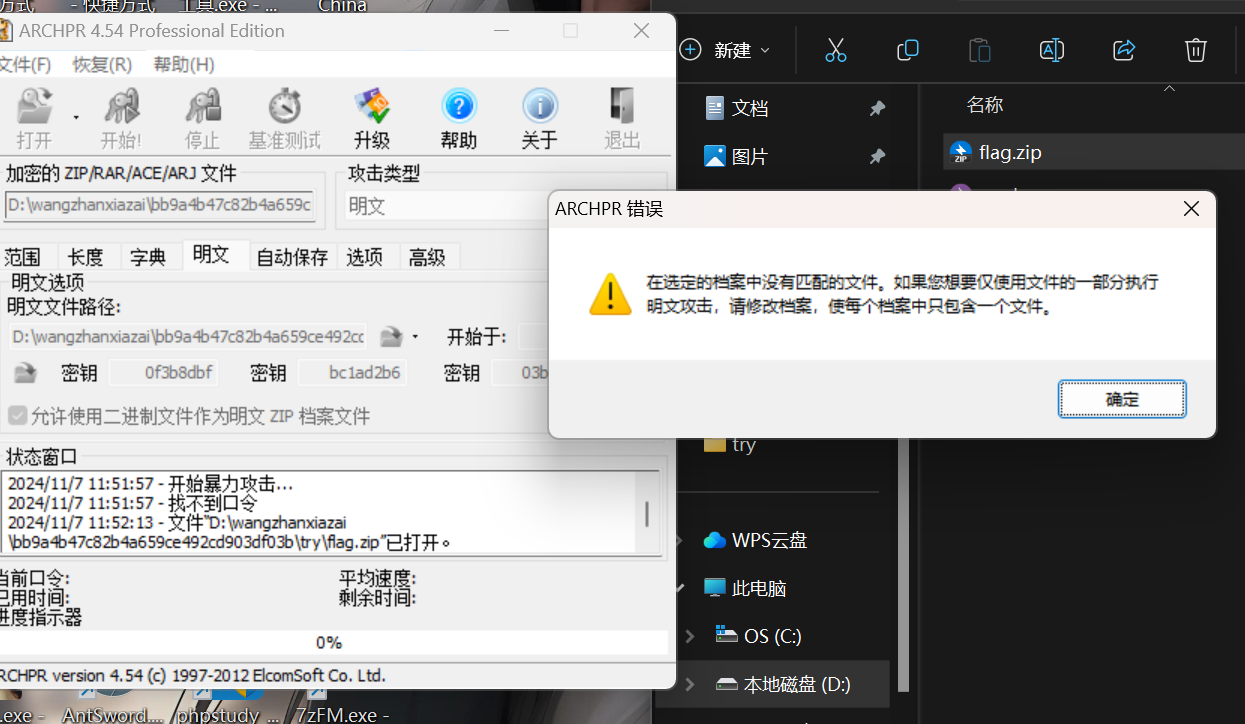Click the 新建 button in File Explorer
The width and height of the screenshot is (1245, 724).
click(725, 50)
